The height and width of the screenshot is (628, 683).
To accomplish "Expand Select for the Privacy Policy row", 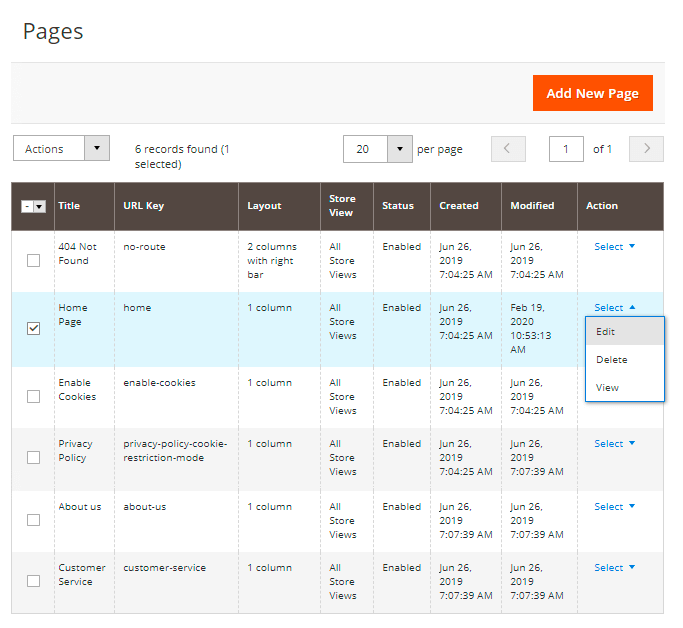I will click(x=614, y=444).
